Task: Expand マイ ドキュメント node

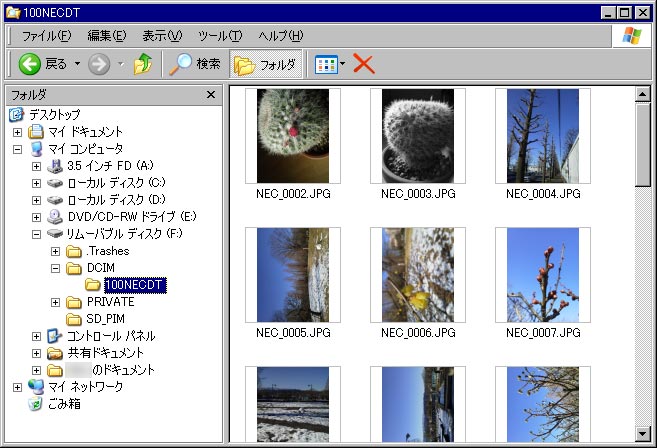Action: click(x=17, y=132)
